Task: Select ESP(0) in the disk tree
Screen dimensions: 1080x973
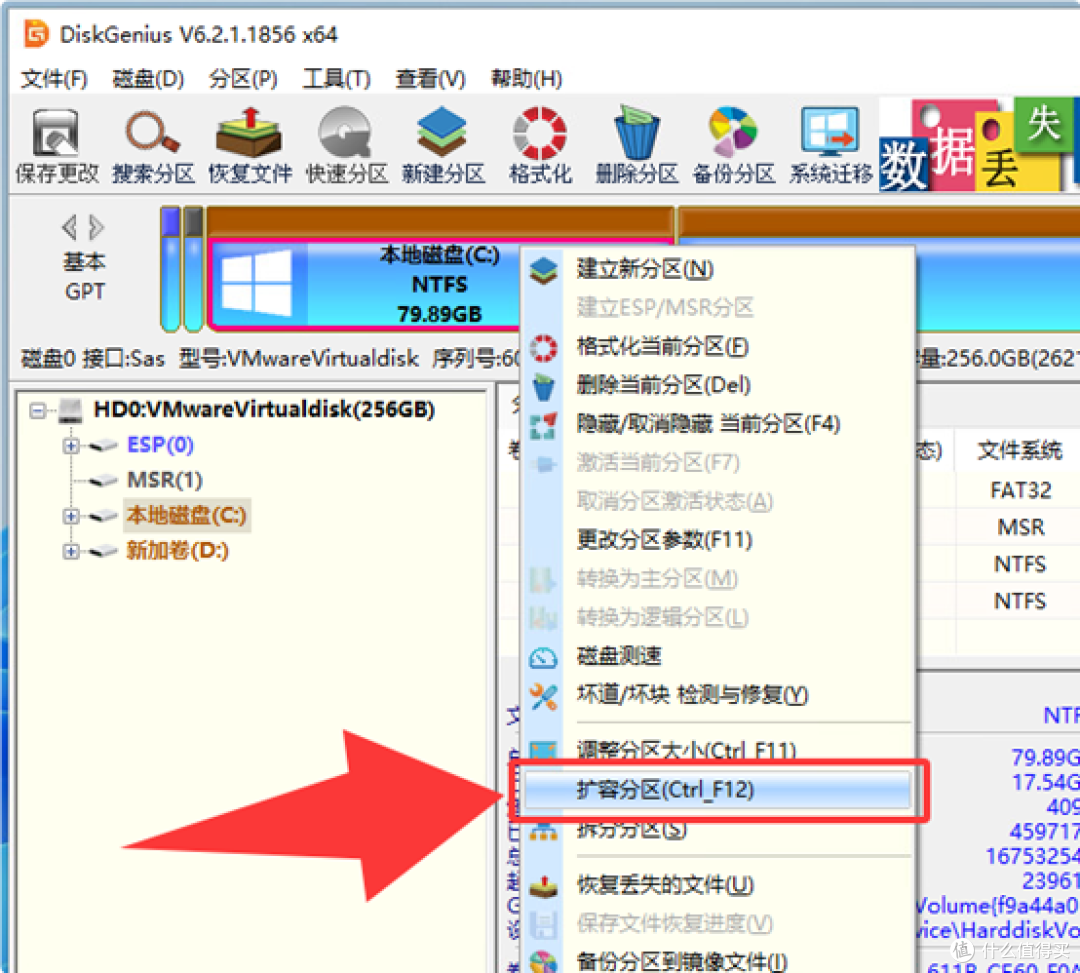Action: point(160,445)
